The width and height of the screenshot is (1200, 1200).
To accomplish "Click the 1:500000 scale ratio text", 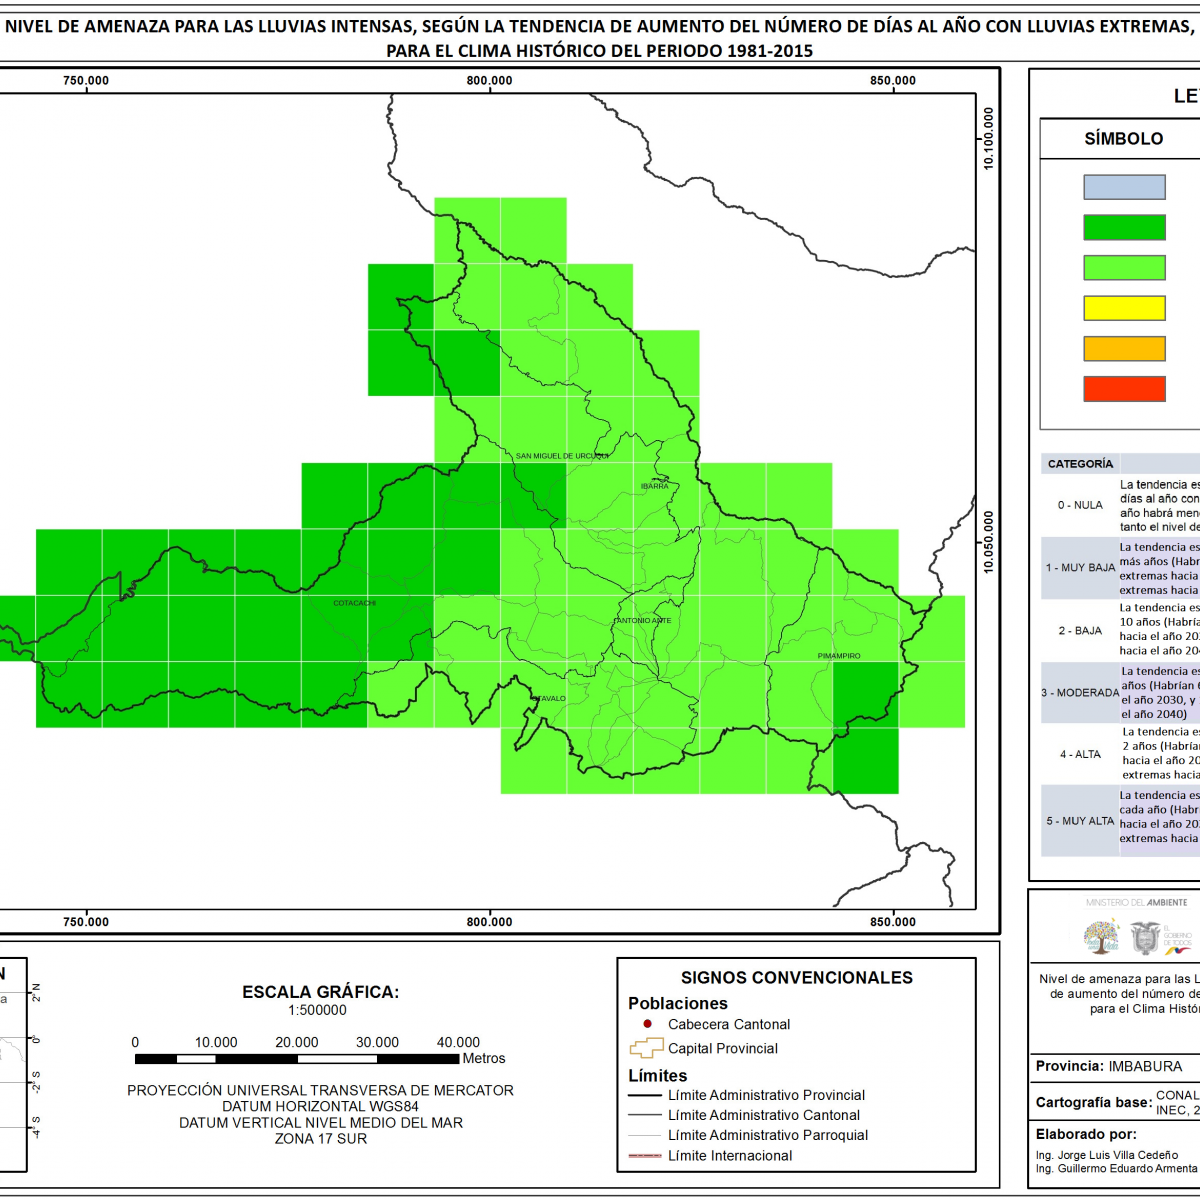I will click(x=318, y=1010).
